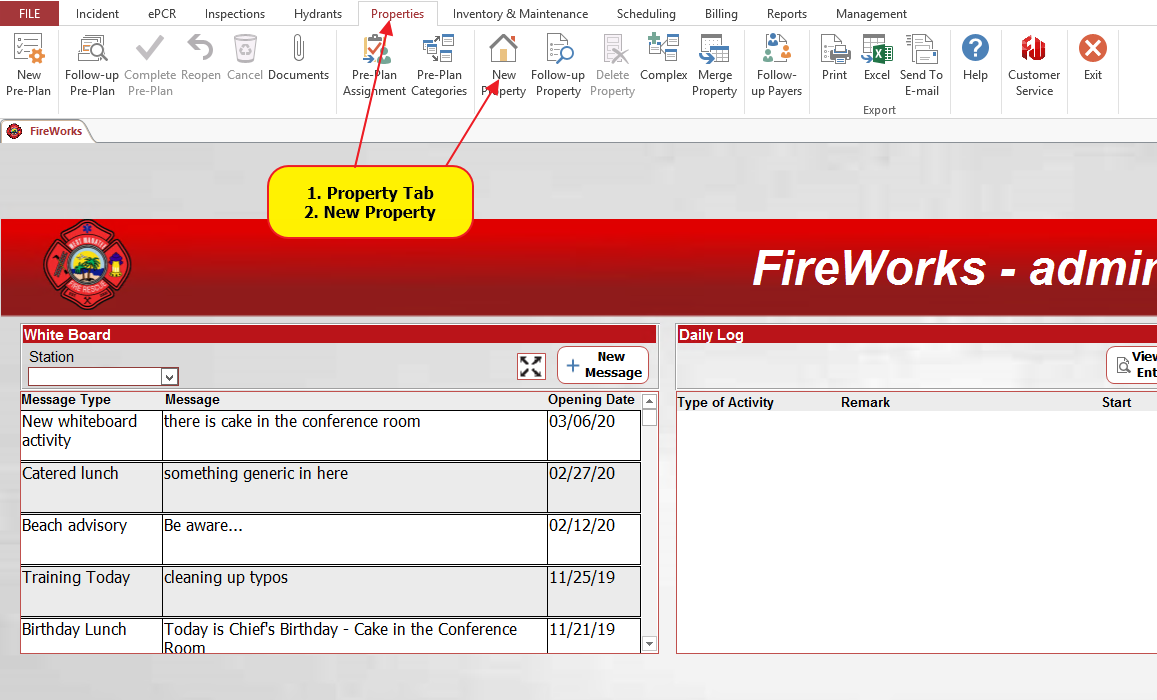Create a New Pre-Plan

coord(29,65)
